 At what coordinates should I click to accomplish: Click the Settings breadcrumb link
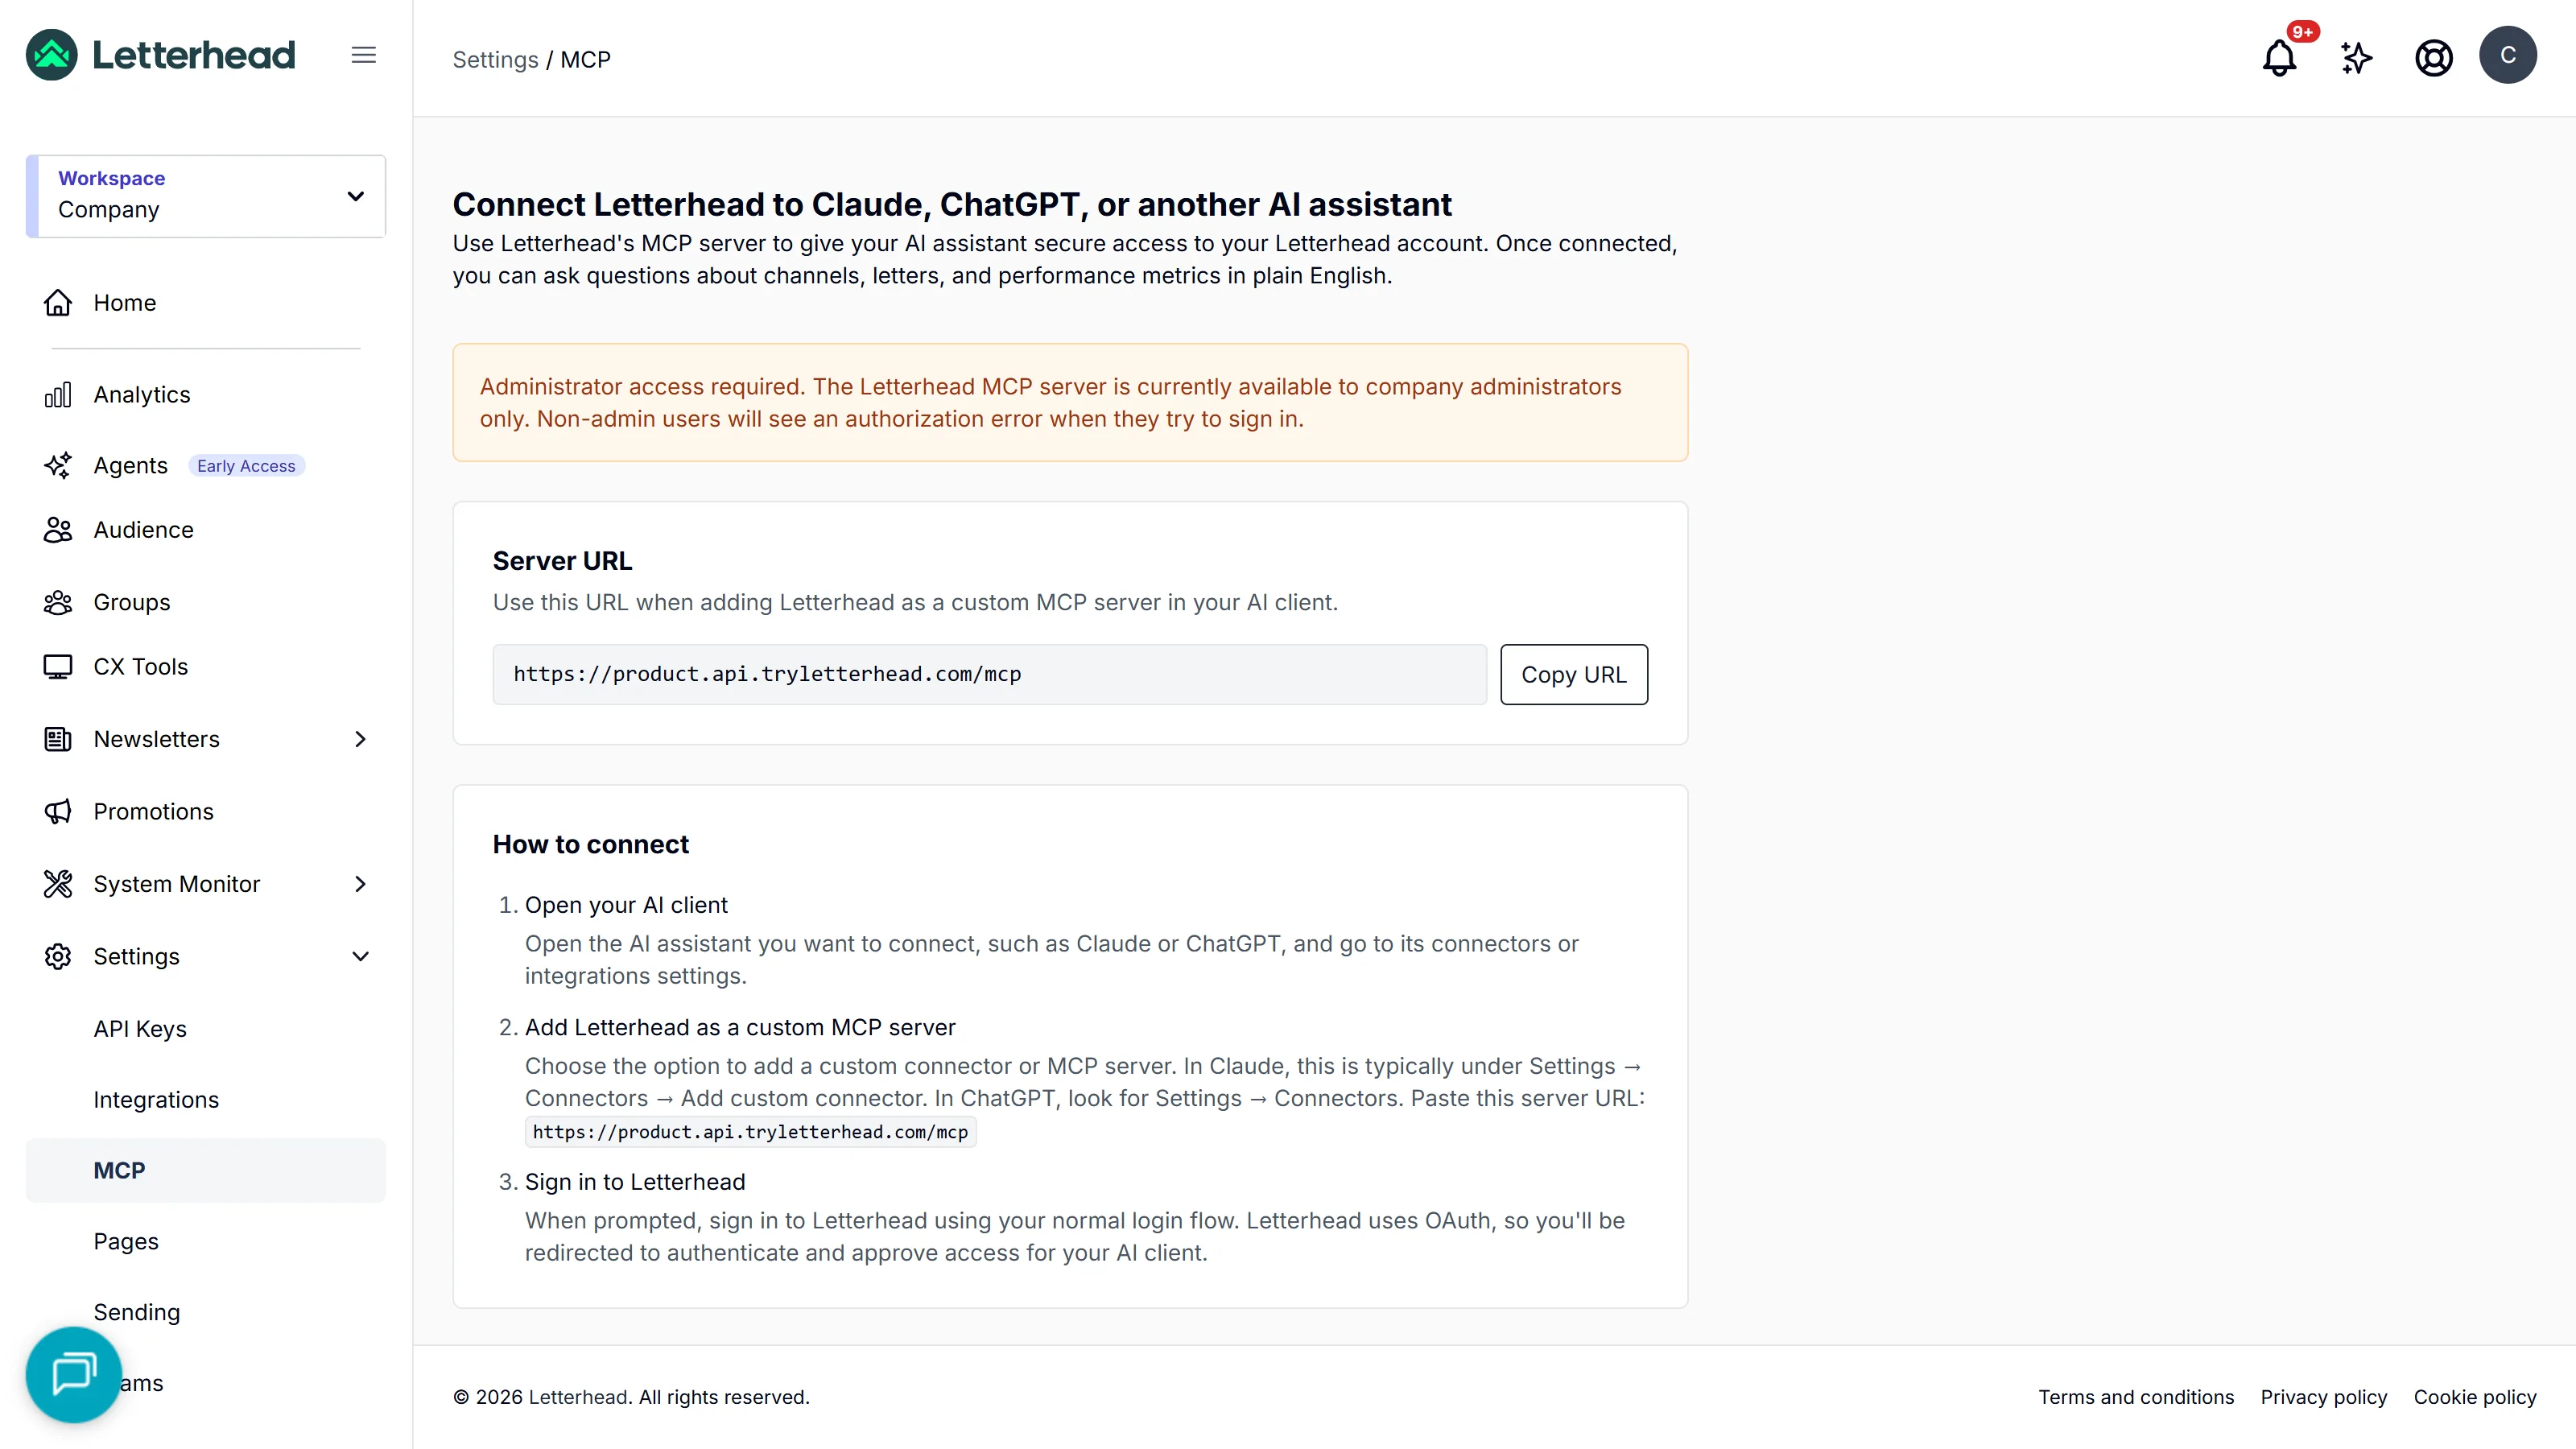(495, 60)
